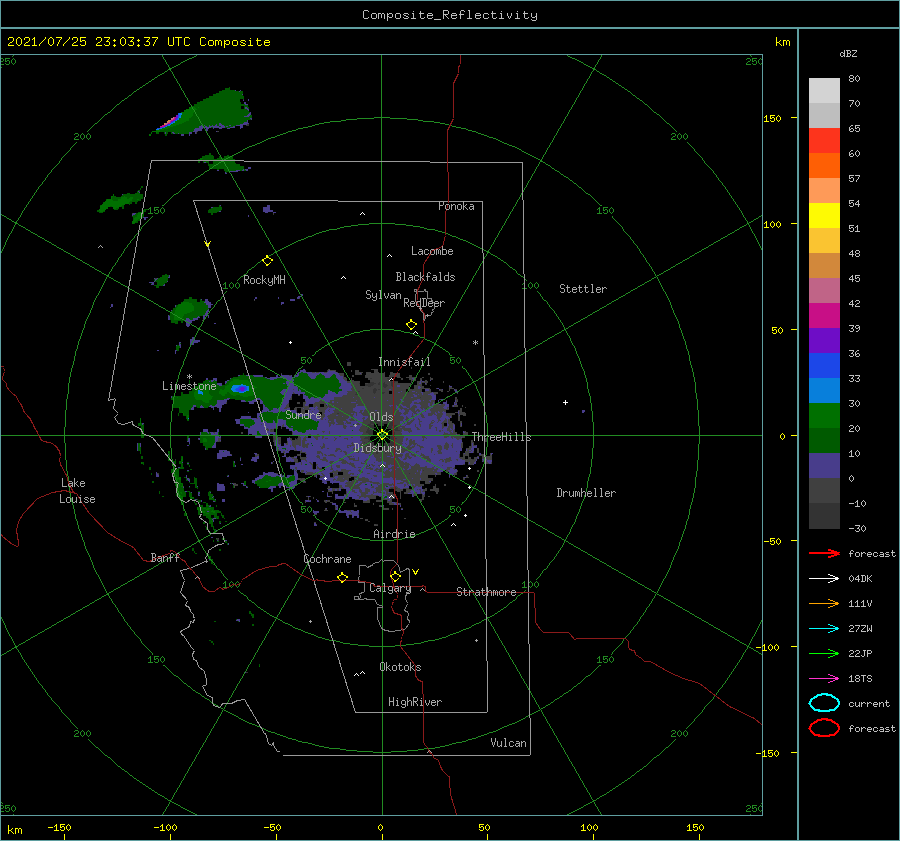
Task: Click the Calgary city label
Action: pyautogui.click(x=390, y=588)
